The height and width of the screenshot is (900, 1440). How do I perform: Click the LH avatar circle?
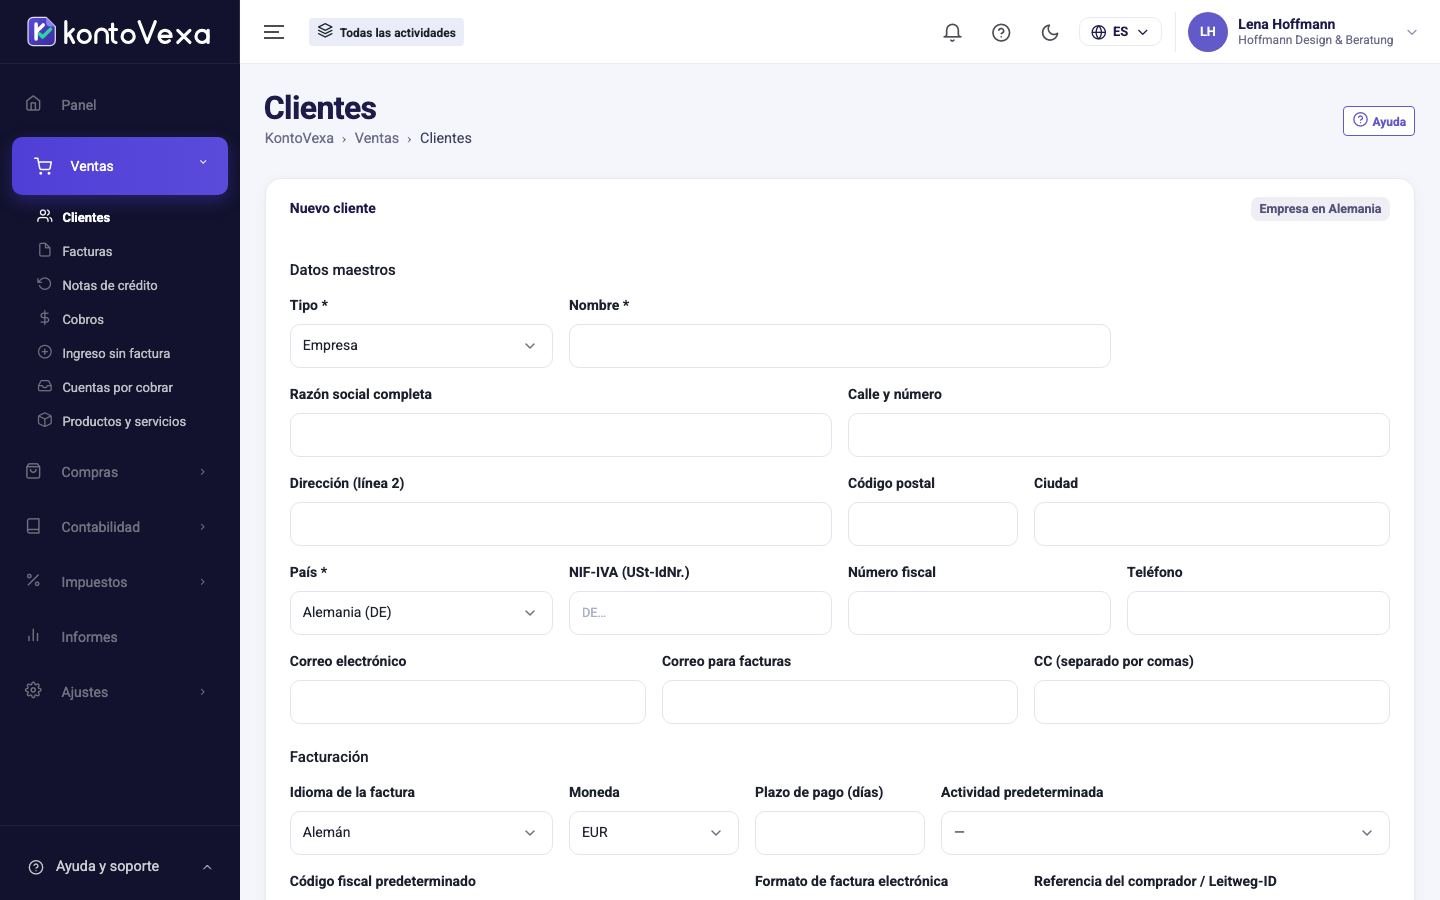click(1207, 32)
